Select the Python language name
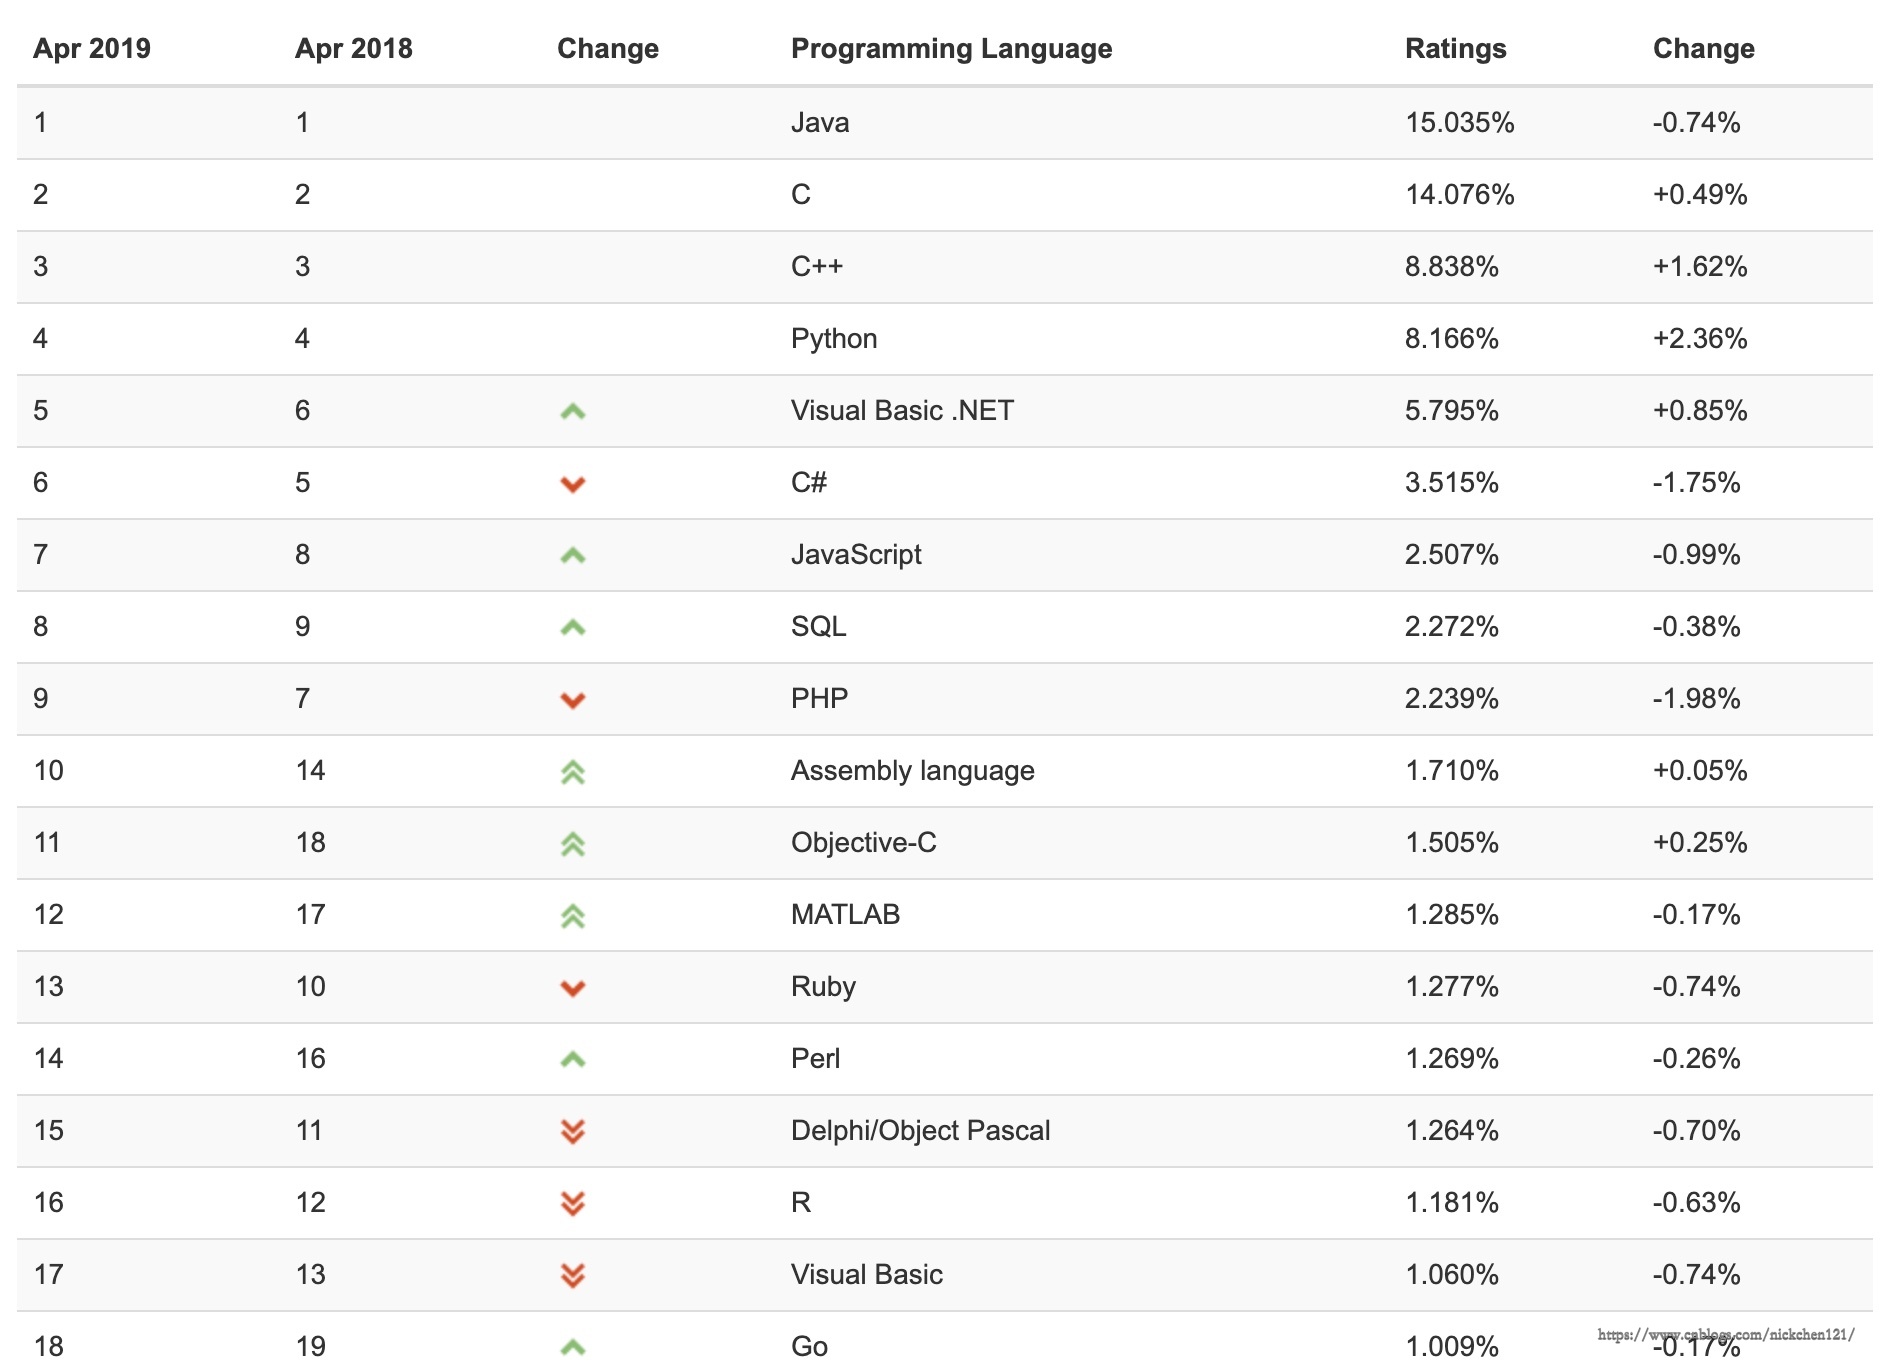This screenshot has height=1366, width=1886. click(834, 339)
